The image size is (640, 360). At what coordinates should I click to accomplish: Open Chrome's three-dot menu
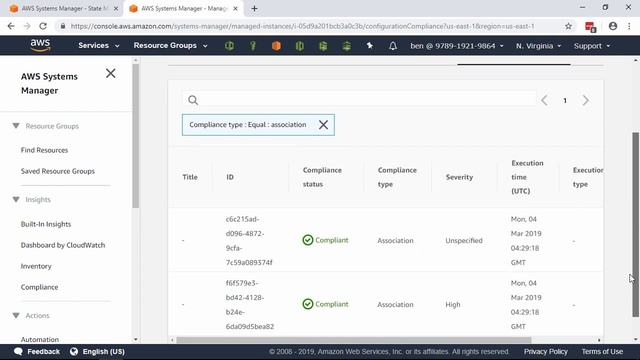[629, 26]
